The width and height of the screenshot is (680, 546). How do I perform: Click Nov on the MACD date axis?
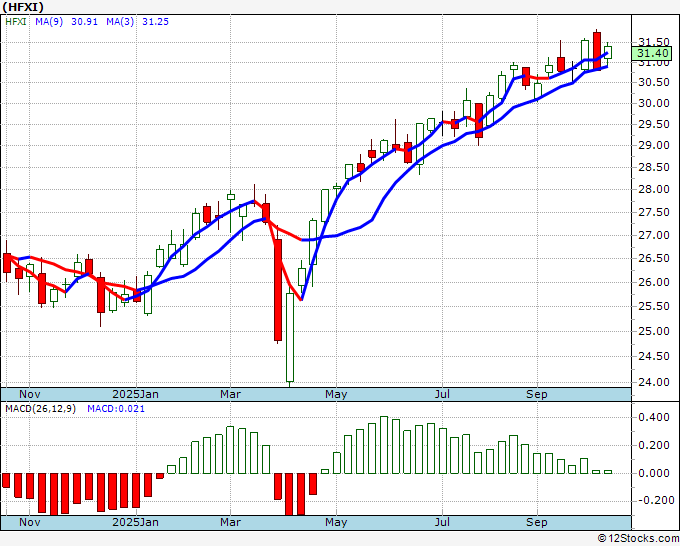30,522
